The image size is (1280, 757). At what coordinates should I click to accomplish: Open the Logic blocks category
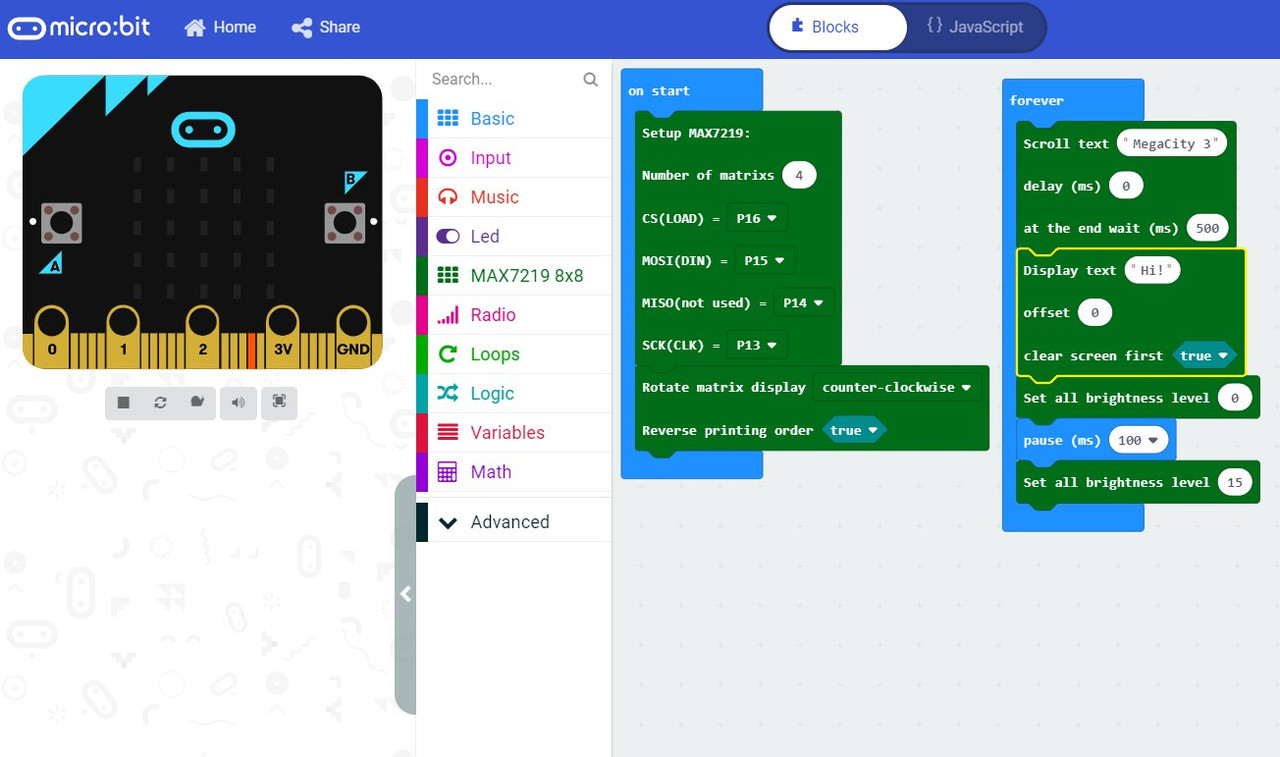click(x=513, y=393)
